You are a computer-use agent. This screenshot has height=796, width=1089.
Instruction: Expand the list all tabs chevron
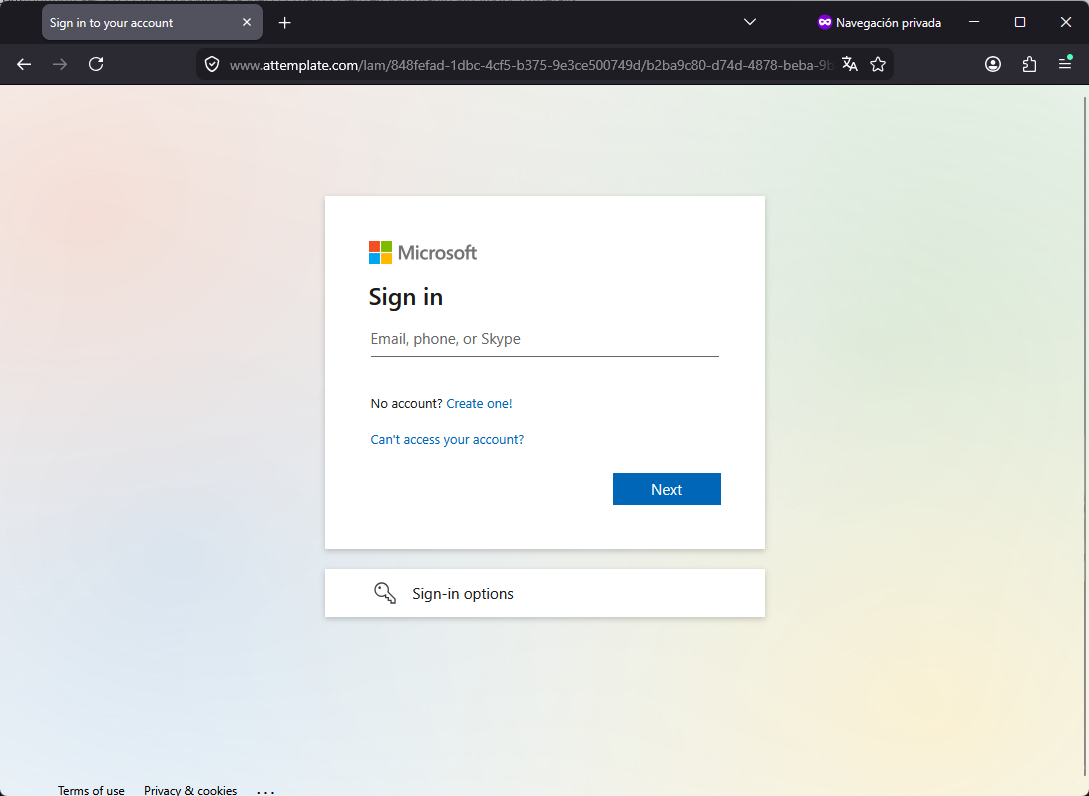pos(749,22)
